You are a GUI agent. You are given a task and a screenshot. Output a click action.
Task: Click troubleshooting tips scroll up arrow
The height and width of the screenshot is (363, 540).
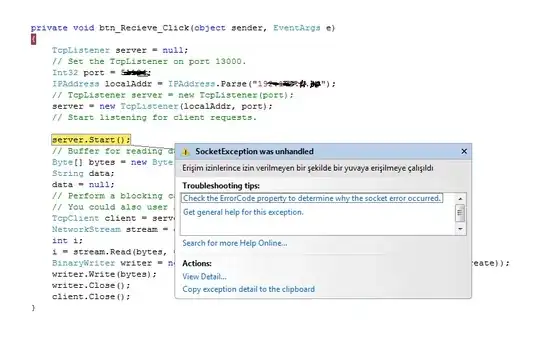(460, 199)
